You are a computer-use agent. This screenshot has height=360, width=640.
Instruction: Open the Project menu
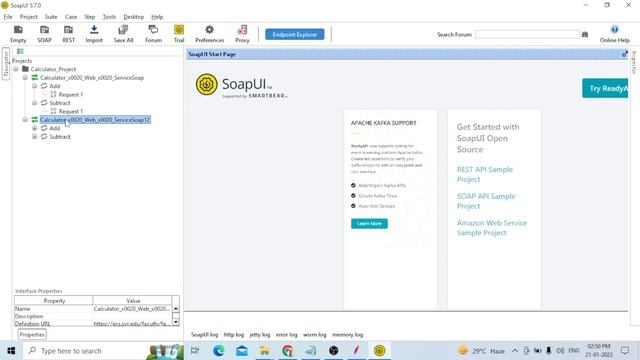(29, 17)
